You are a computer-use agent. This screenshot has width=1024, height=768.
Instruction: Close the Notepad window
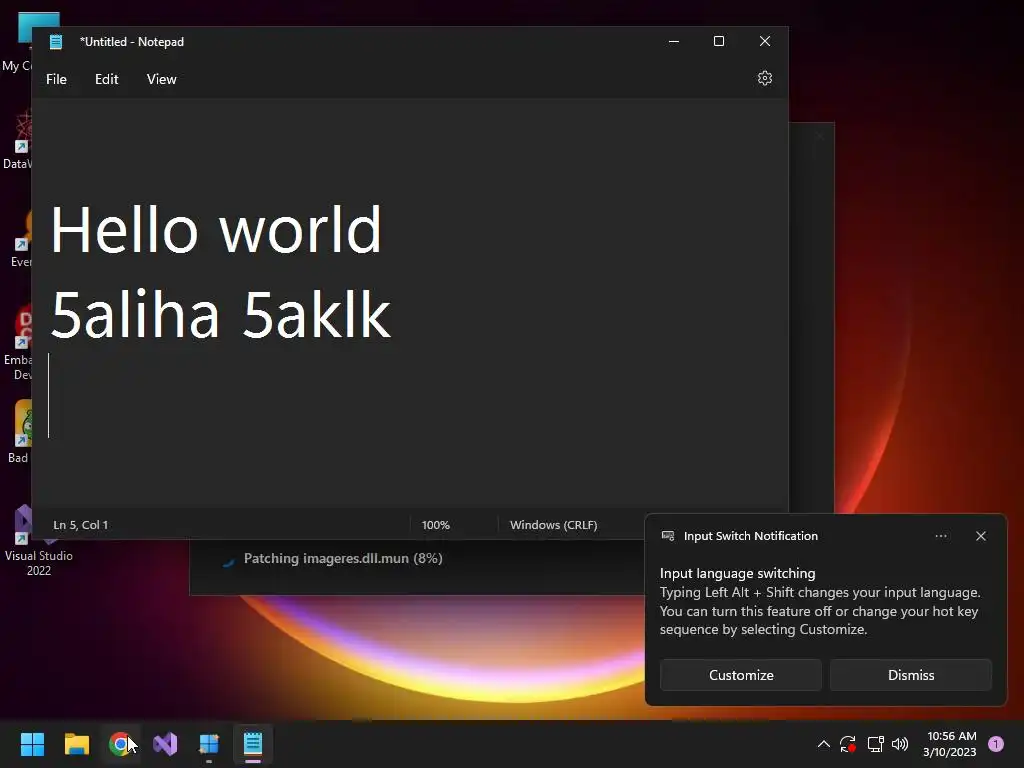(x=765, y=41)
